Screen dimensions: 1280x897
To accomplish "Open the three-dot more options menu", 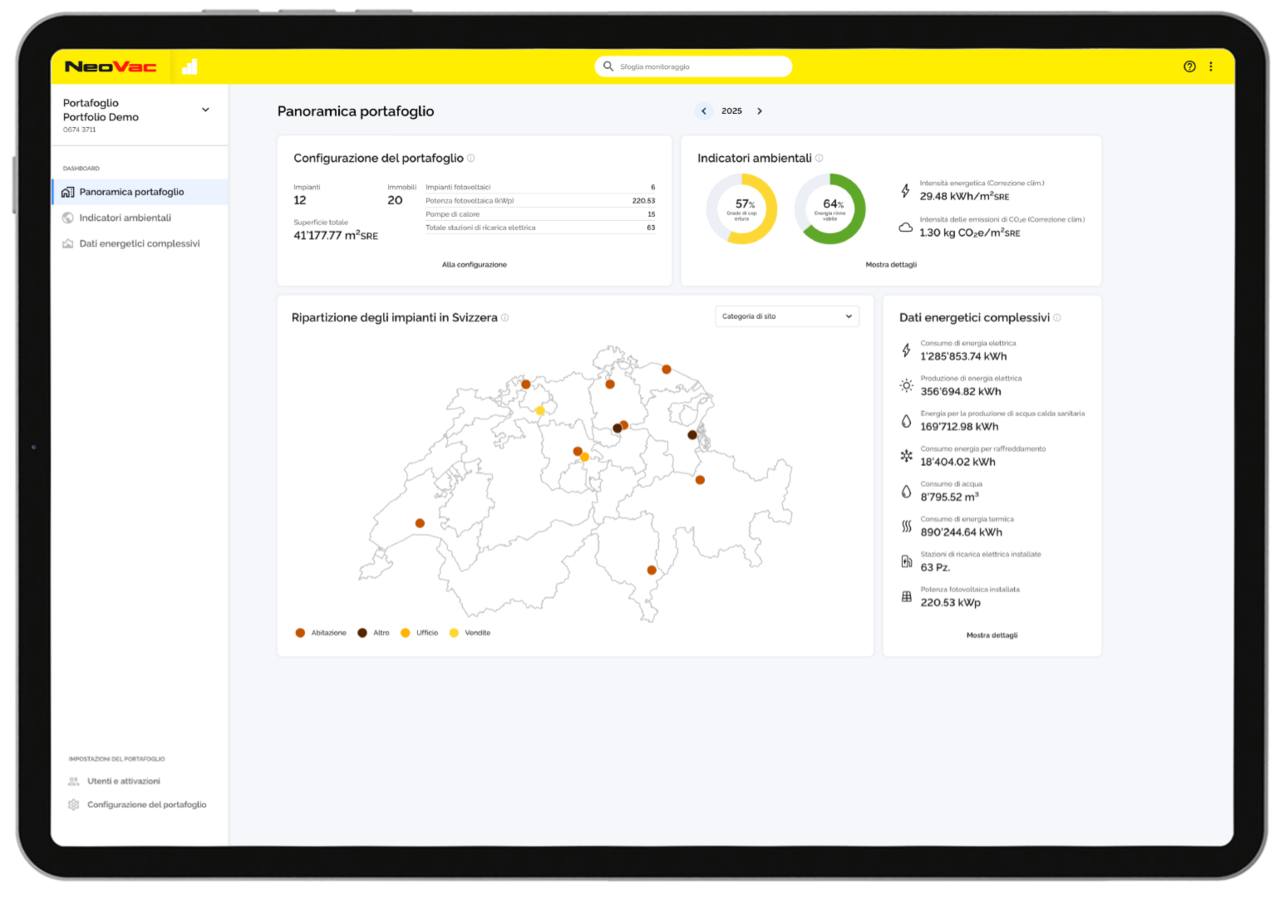I will pyautogui.click(x=1211, y=67).
